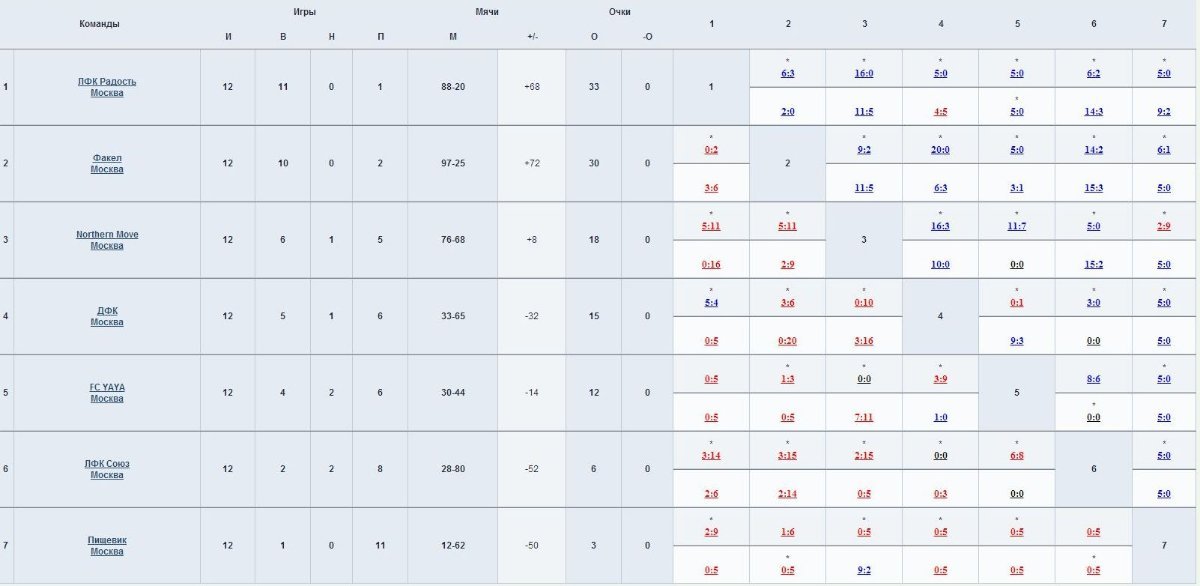View the 20:0 match score
1200x586 pixels.
point(940,150)
